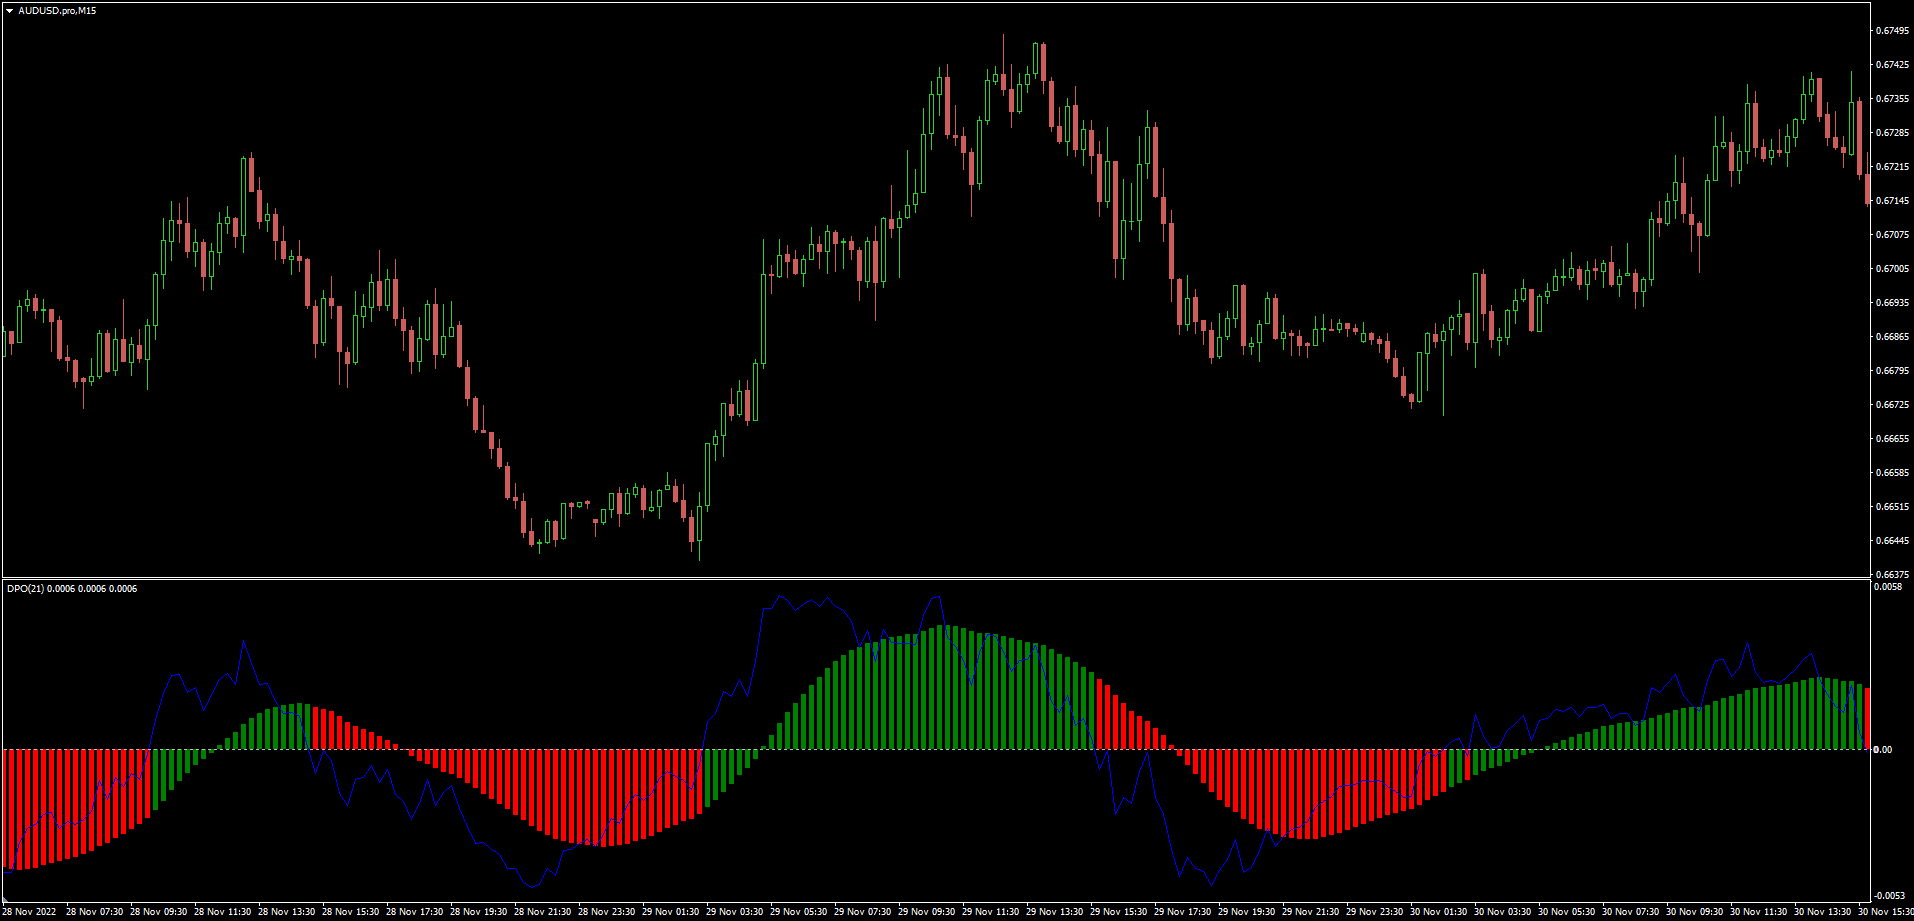Open the AUDUSD.pro,M15 chart dropdown arrow
The image size is (1914, 921).
tap(8, 8)
